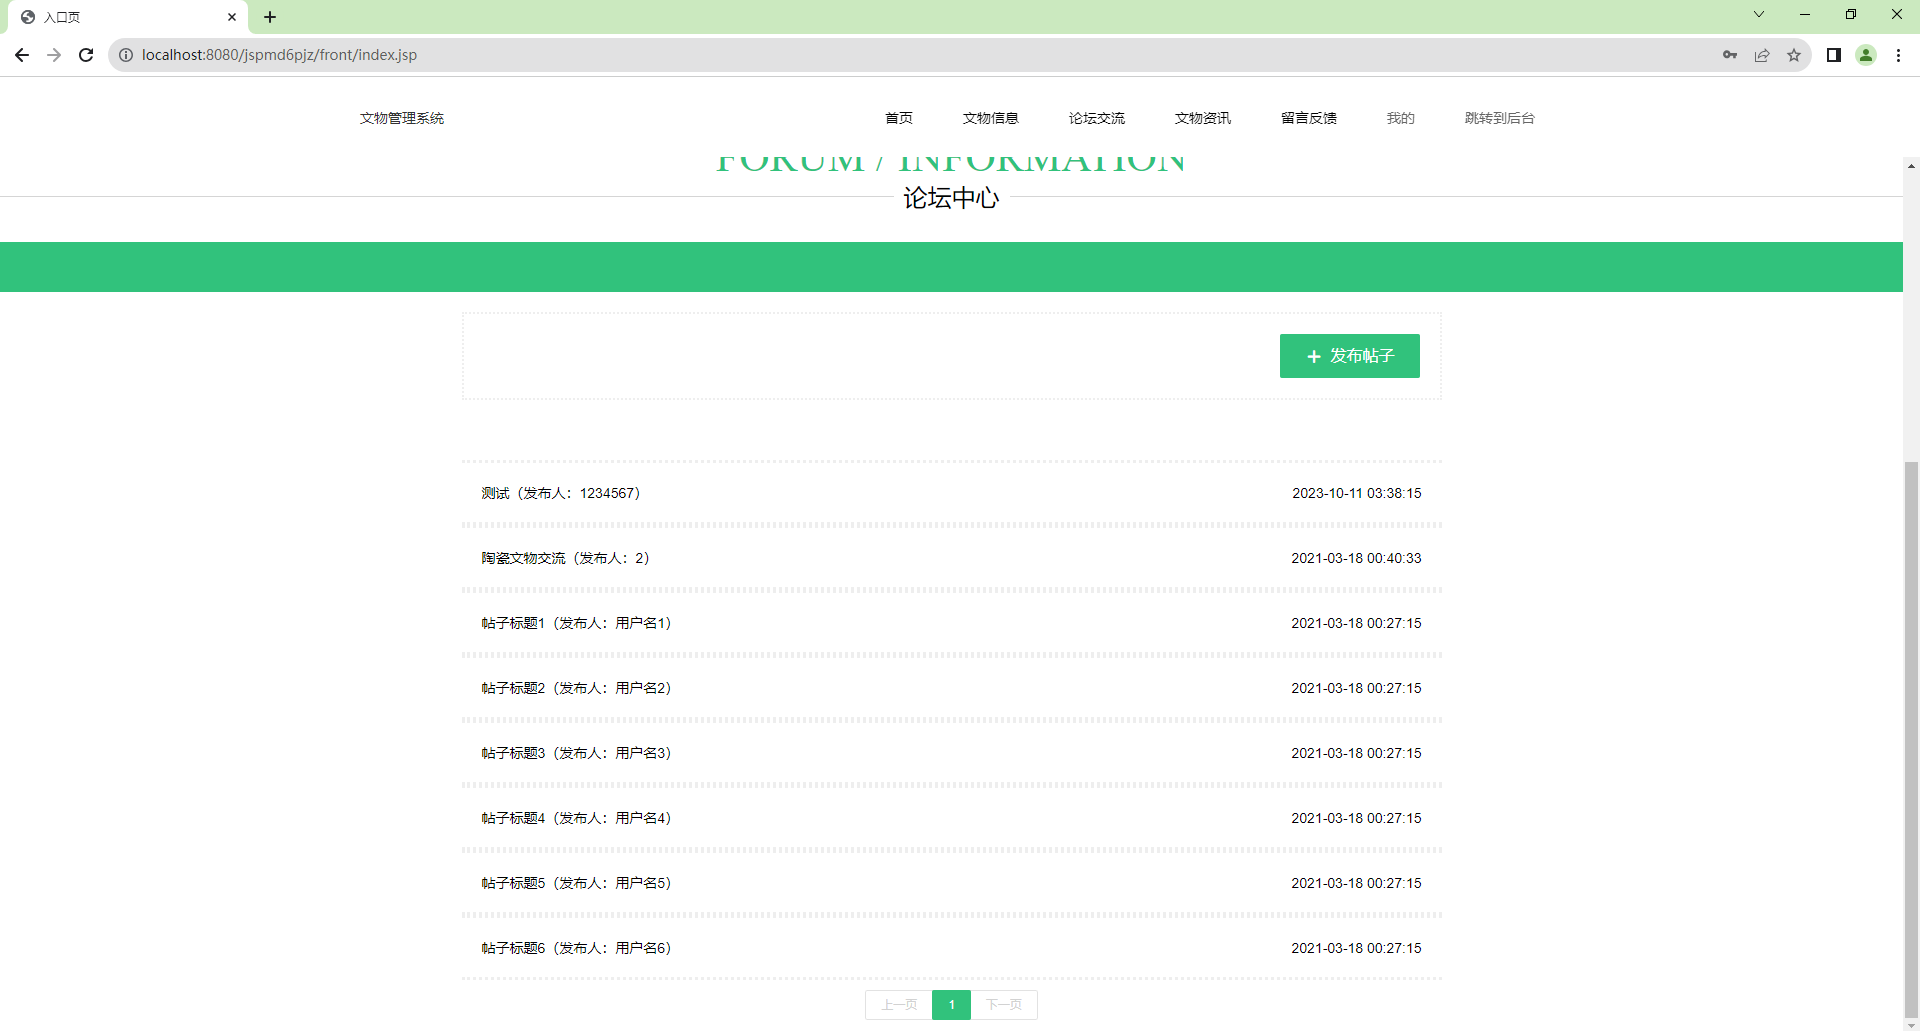Click the 发布帖子 button

[1349, 355]
